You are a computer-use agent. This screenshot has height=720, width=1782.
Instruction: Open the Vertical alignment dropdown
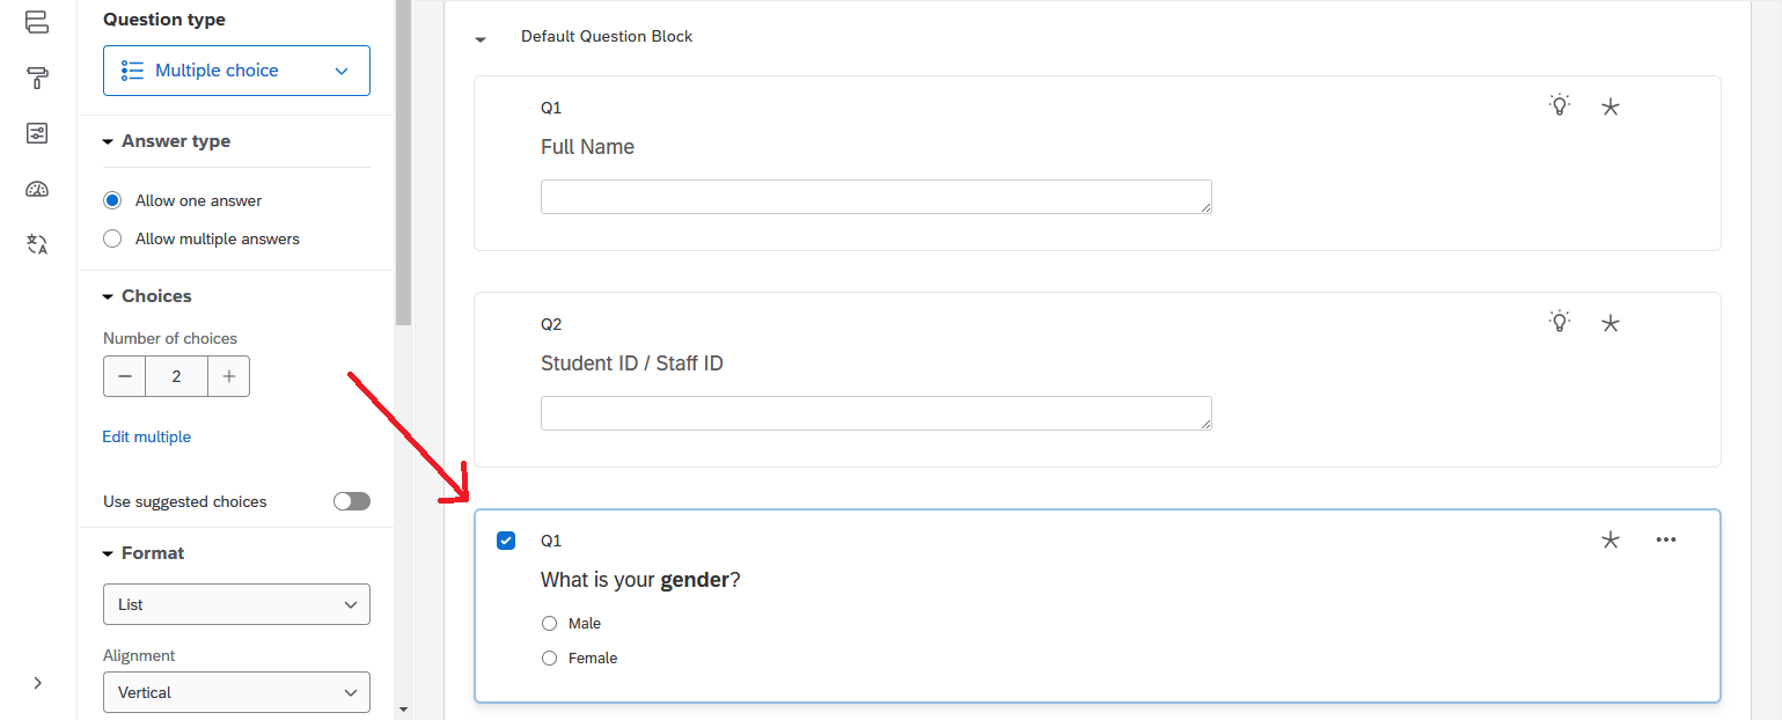tap(236, 692)
